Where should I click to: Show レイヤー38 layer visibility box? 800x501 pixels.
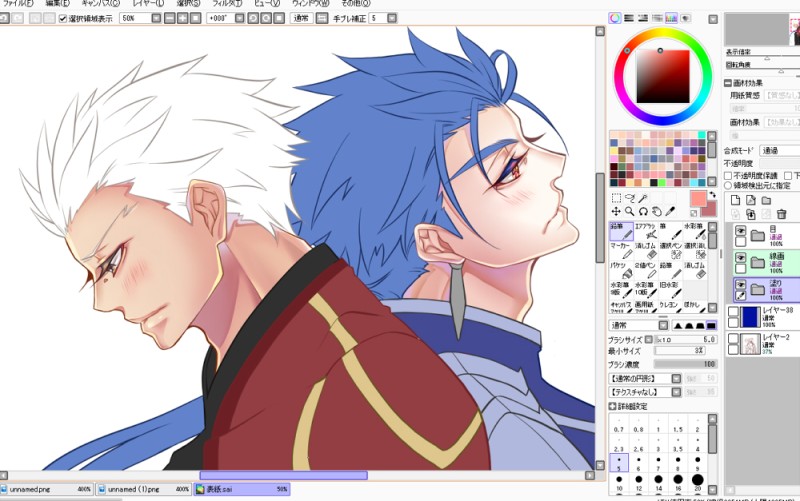733,312
